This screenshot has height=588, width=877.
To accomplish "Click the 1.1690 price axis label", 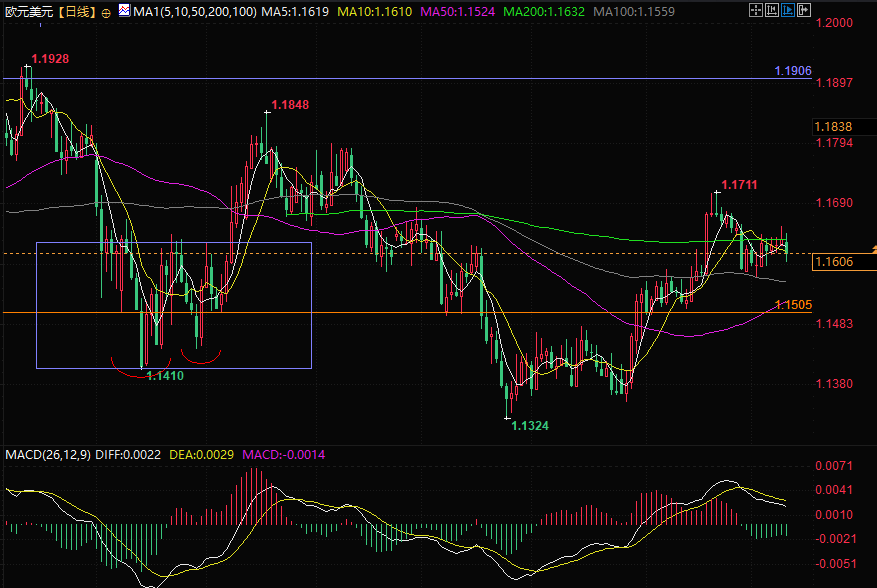I will click(x=834, y=203).
